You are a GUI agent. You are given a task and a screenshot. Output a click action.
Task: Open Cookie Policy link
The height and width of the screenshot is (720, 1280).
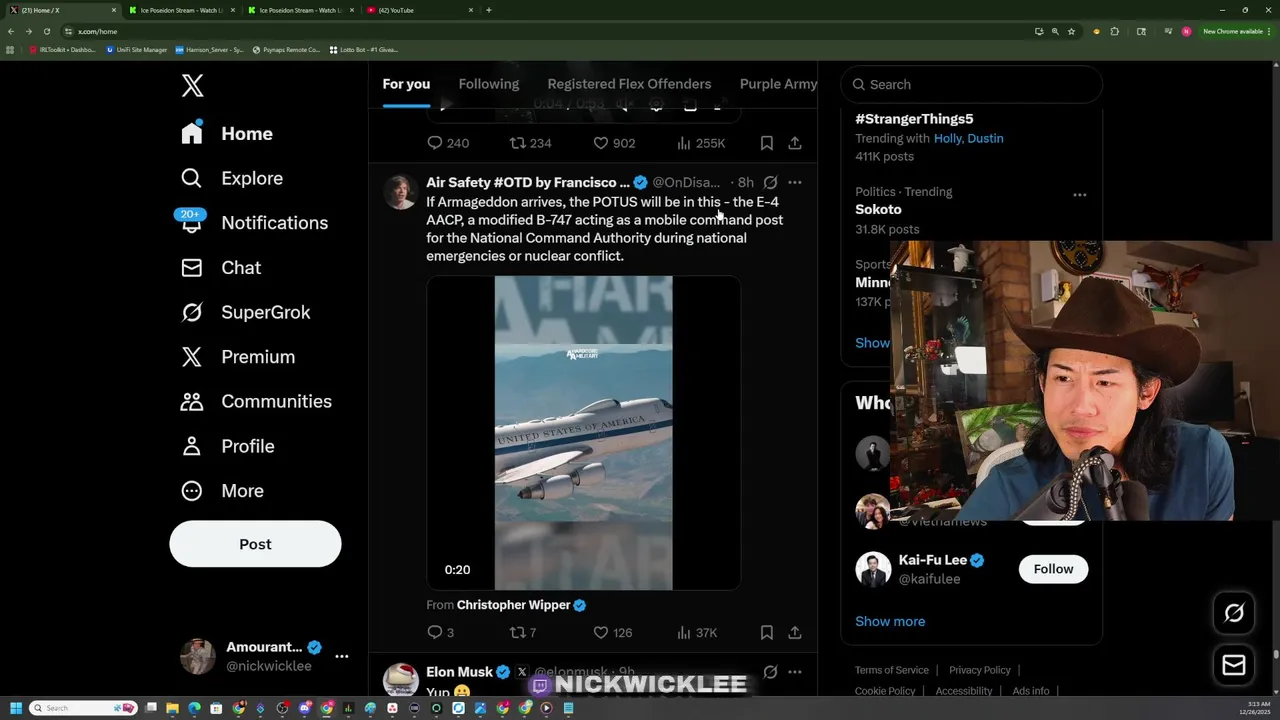(x=885, y=691)
